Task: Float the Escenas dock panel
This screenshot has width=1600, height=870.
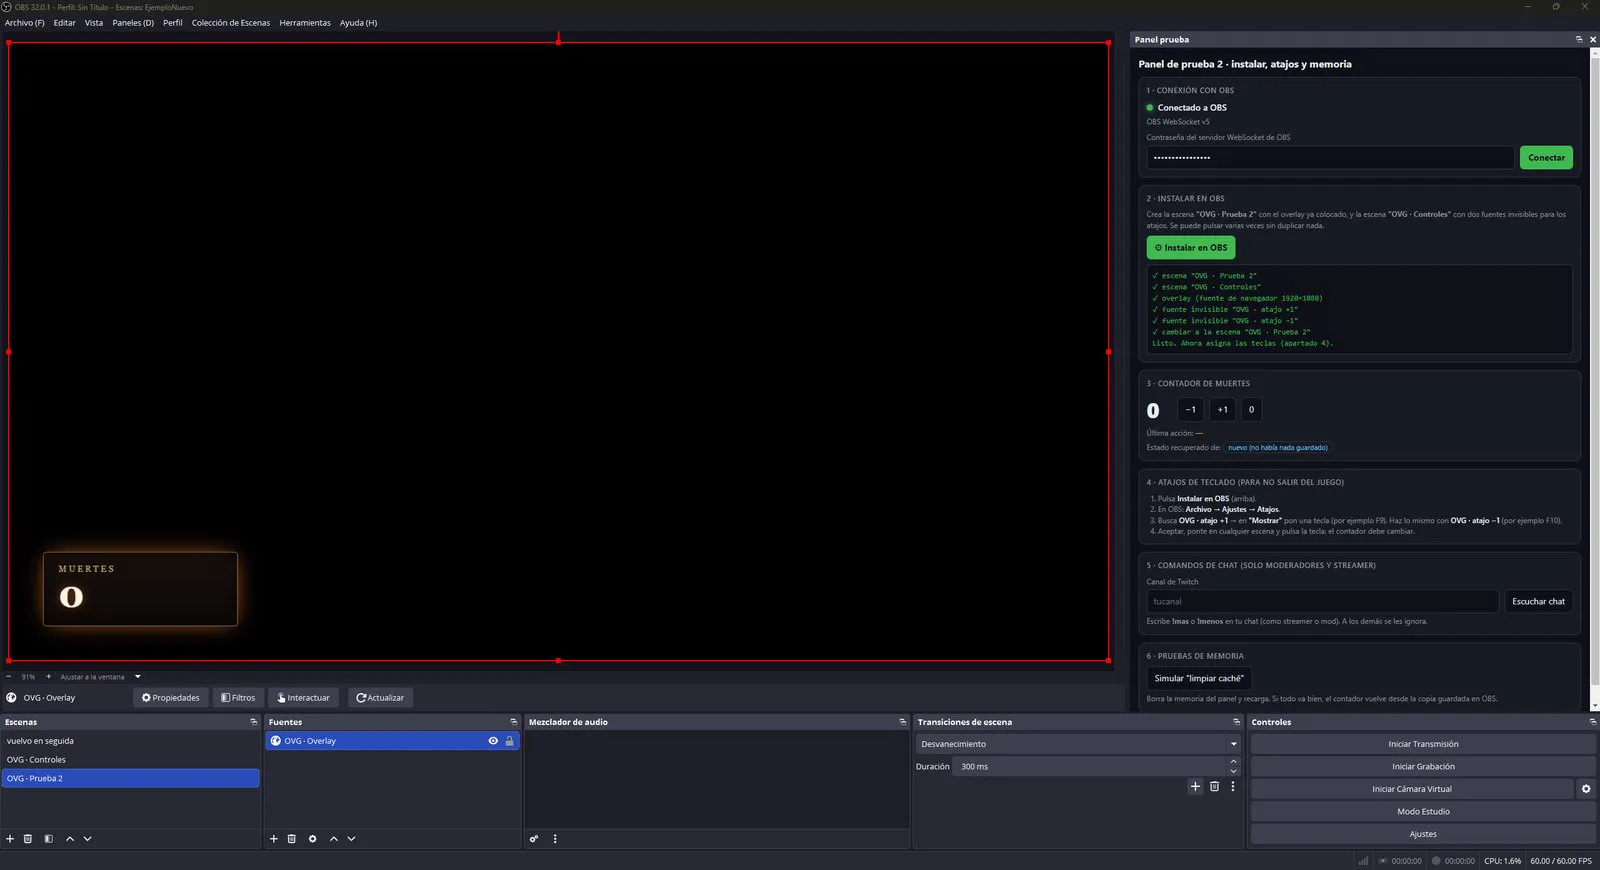Action: (x=253, y=722)
